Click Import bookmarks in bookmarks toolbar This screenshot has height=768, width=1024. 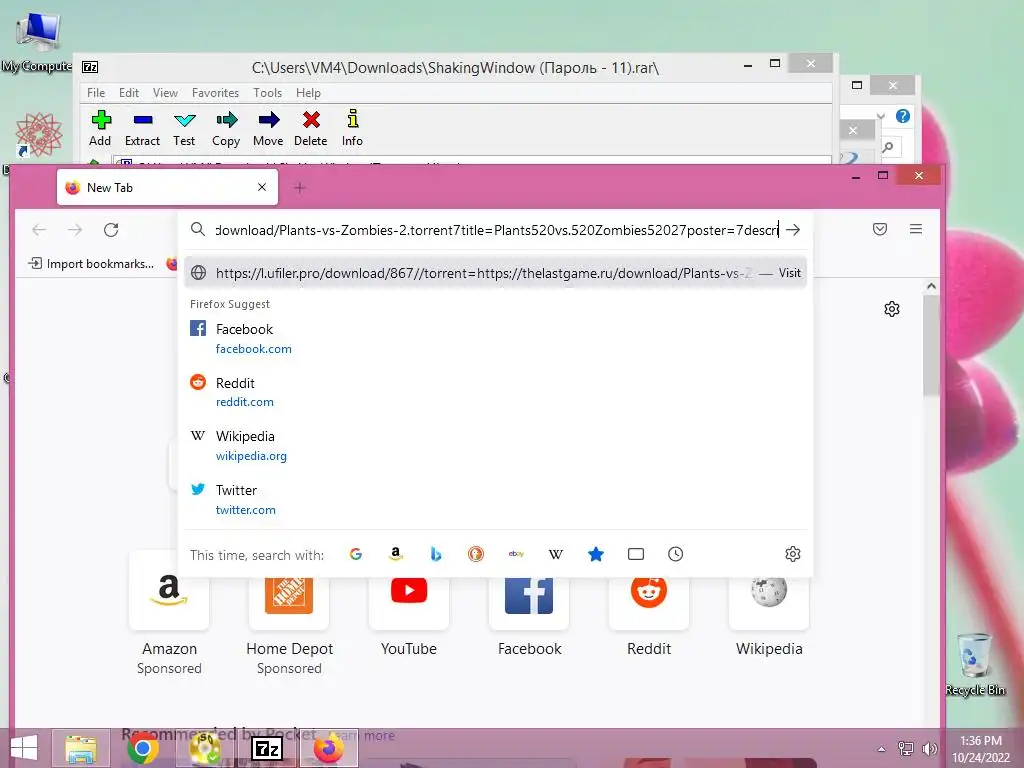91,264
